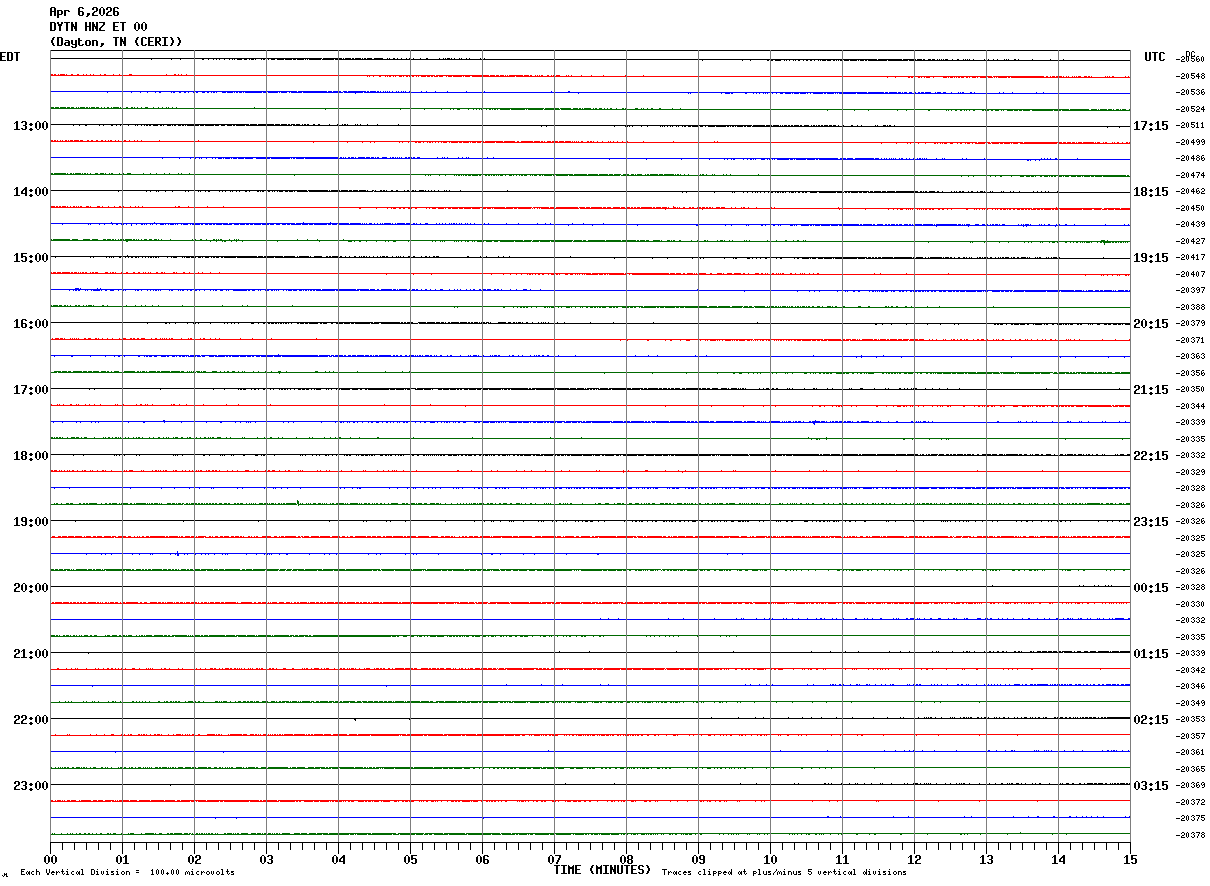Click minute axis tick label "09"
This screenshot has width=1210, height=886.
pyautogui.click(x=698, y=860)
